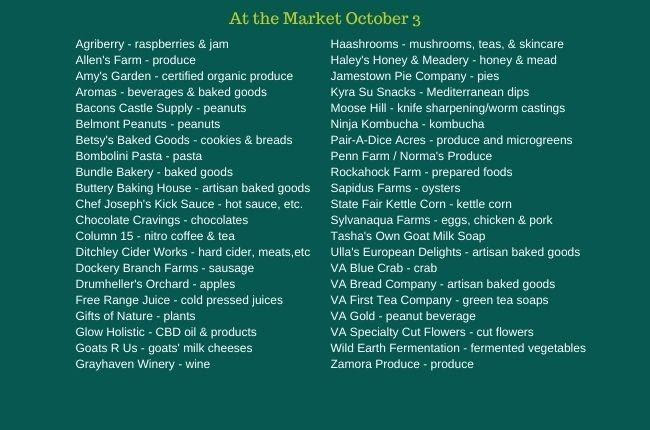This screenshot has height=430, width=650.
Task: Click Column 15 nitro coffee entry
Action: 155,236
